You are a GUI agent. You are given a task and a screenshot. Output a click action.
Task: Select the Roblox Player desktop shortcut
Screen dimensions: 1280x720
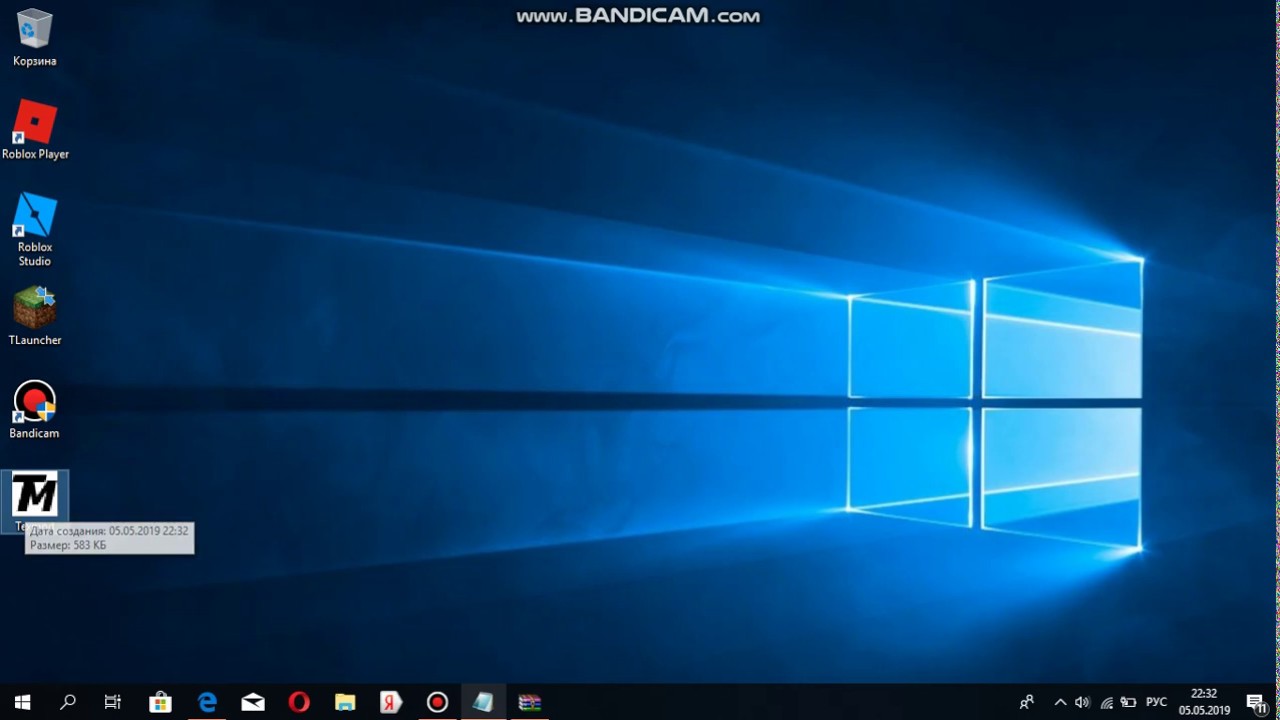tap(35, 130)
